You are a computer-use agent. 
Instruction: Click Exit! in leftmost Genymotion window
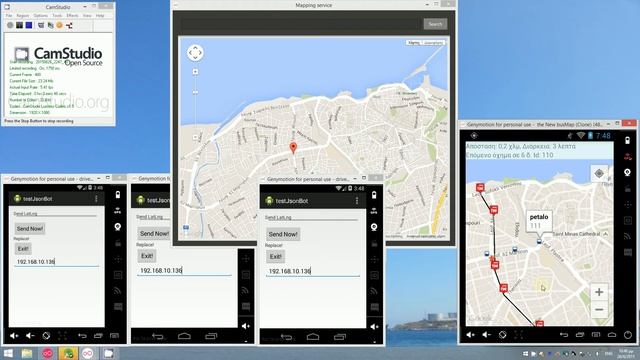point(23,249)
